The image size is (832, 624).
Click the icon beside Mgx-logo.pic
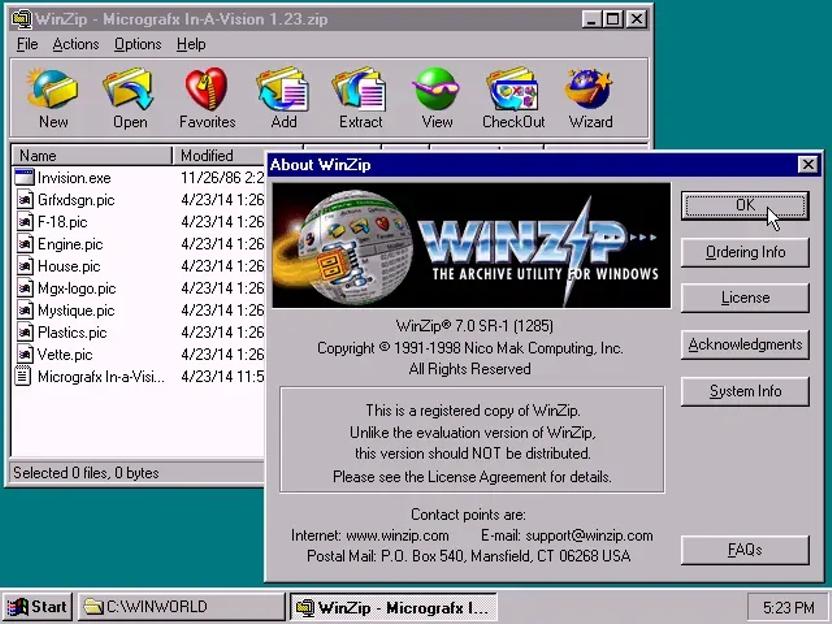[x=24, y=288]
